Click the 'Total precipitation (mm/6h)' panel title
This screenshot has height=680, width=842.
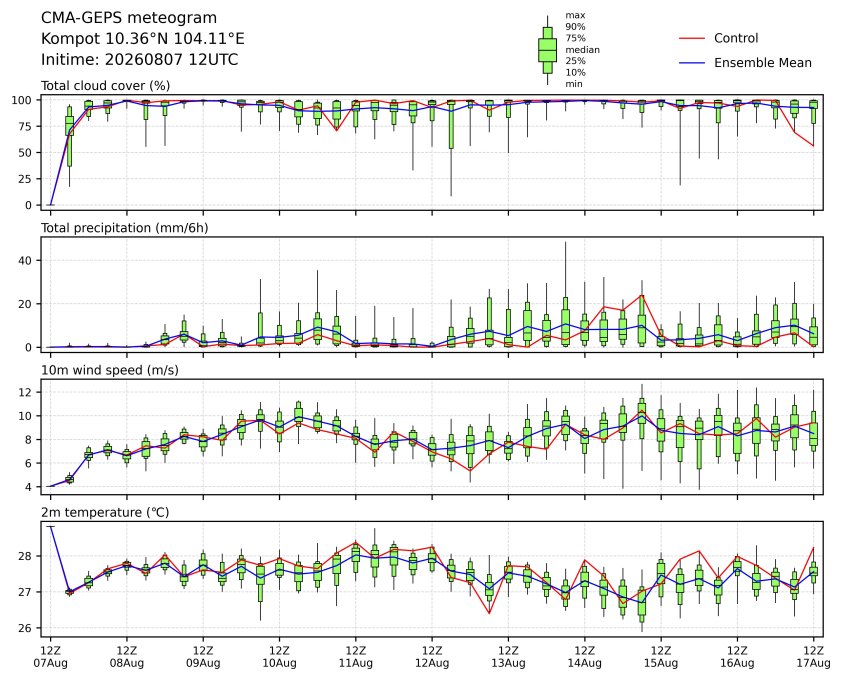125,228
